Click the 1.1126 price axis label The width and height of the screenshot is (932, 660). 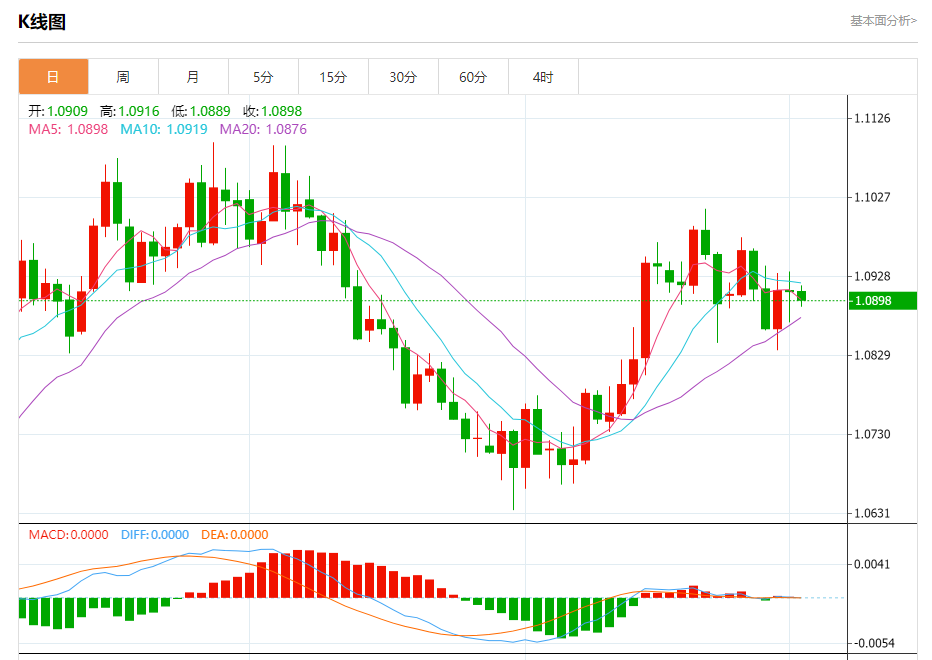point(872,118)
